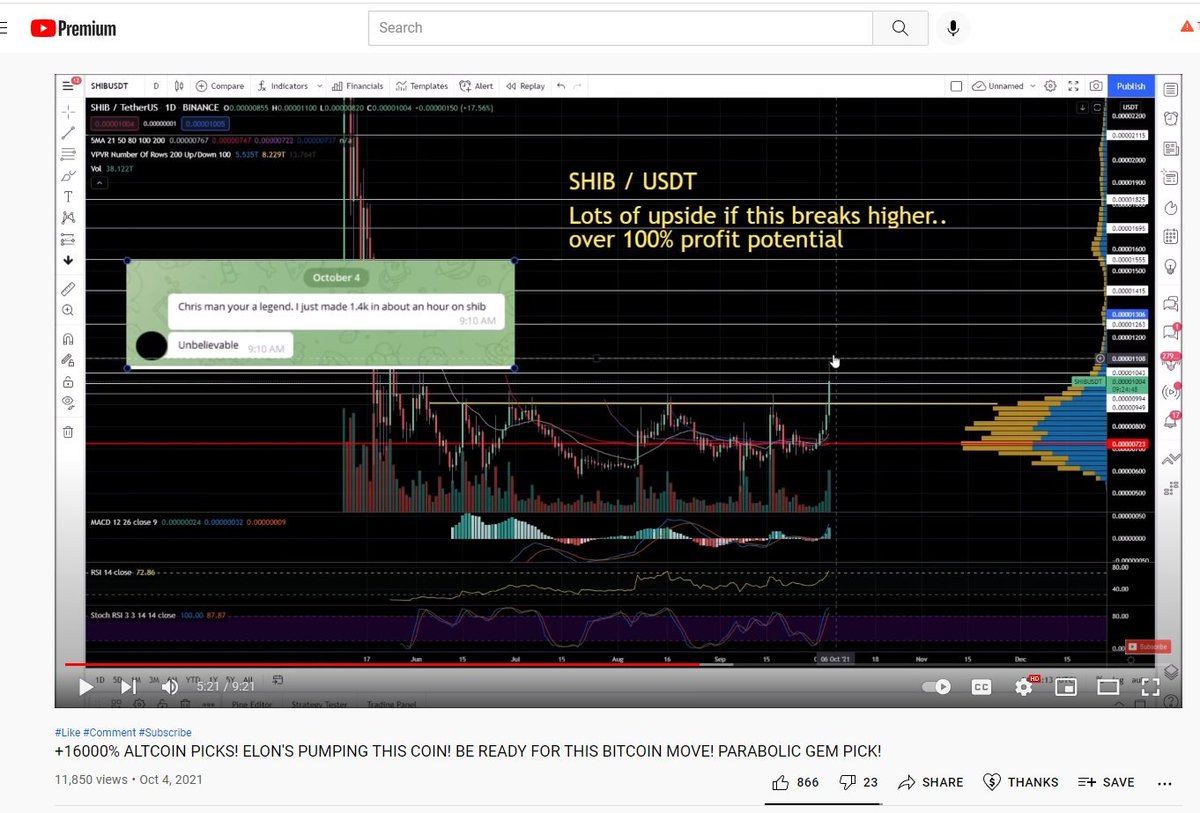Toggle magnet mode
Viewport: 1200px width, 813px height.
click(x=68, y=338)
